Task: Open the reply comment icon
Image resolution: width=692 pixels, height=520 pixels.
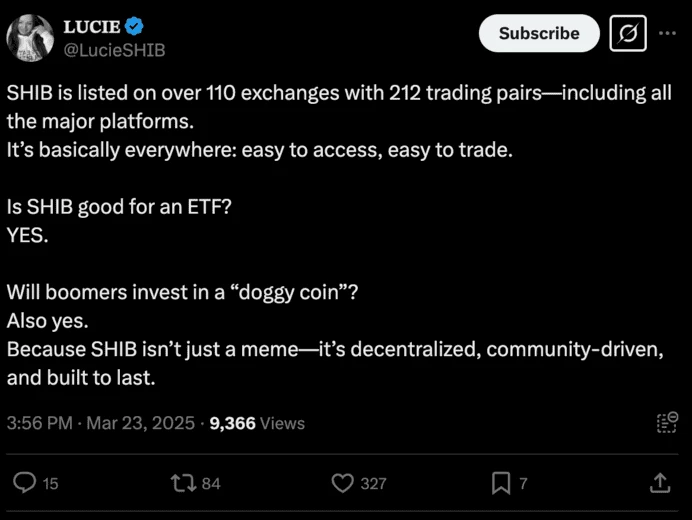Action: point(25,483)
